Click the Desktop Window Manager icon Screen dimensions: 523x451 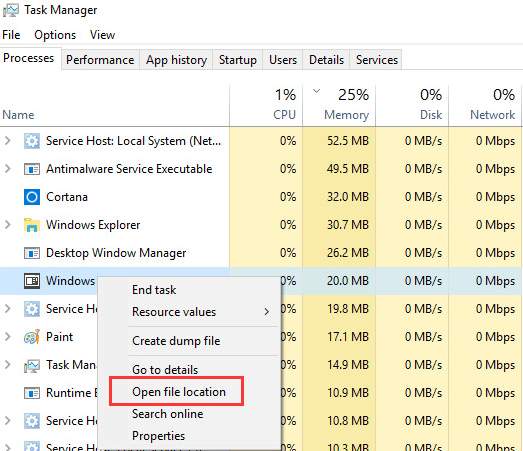[x=32, y=253]
